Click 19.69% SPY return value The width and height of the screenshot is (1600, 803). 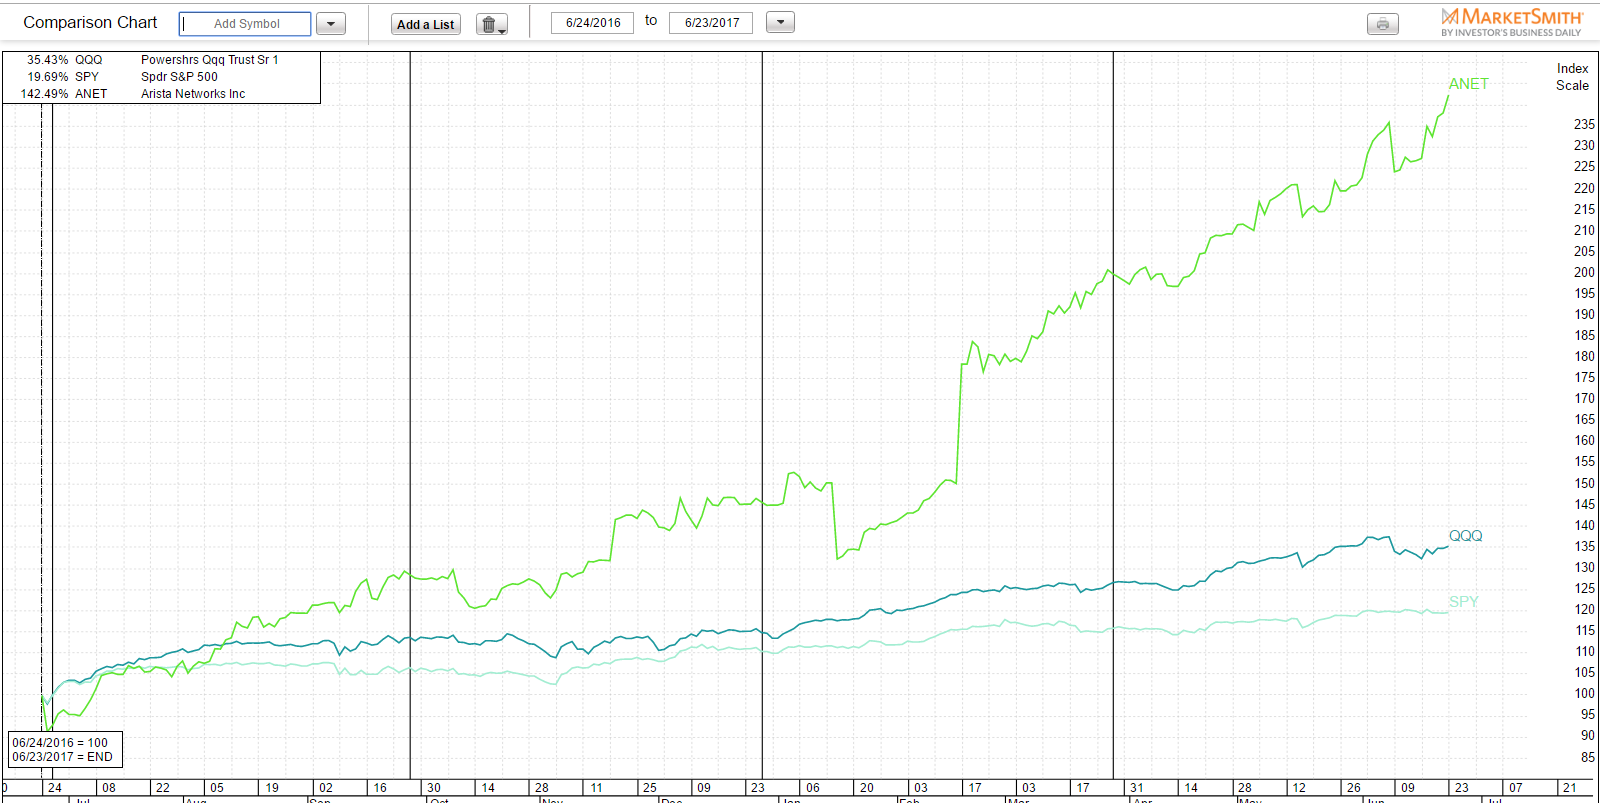coord(48,77)
